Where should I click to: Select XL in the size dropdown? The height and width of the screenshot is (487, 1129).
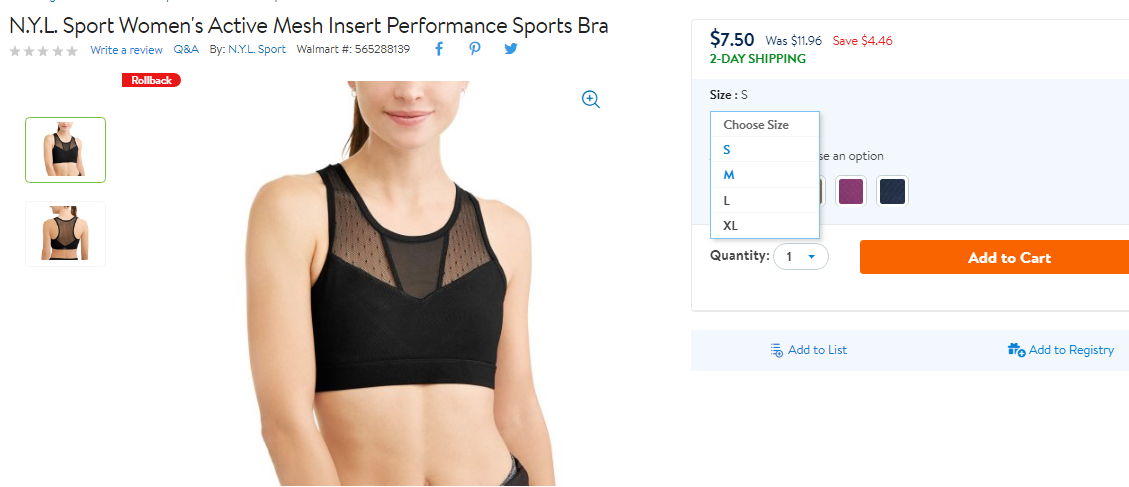[x=765, y=225]
